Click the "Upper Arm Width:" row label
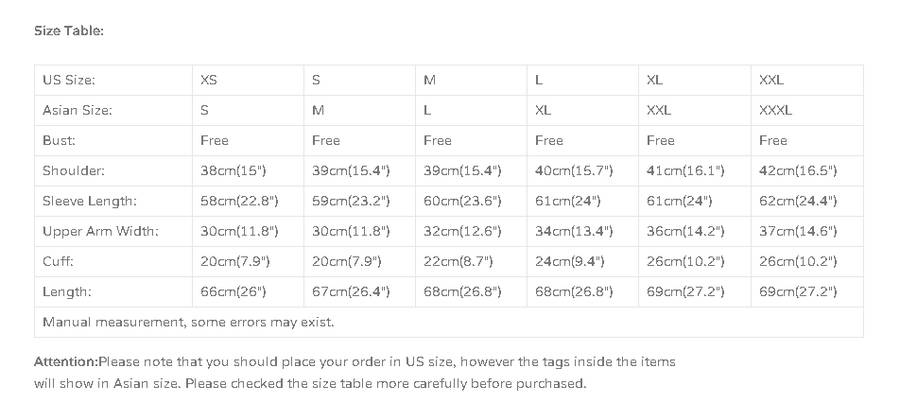Screen dimensions: 900x407 pos(100,231)
